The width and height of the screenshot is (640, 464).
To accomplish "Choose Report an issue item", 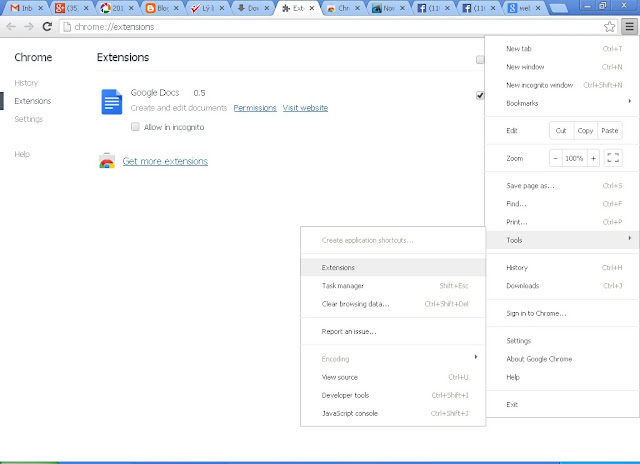I will point(393,331).
